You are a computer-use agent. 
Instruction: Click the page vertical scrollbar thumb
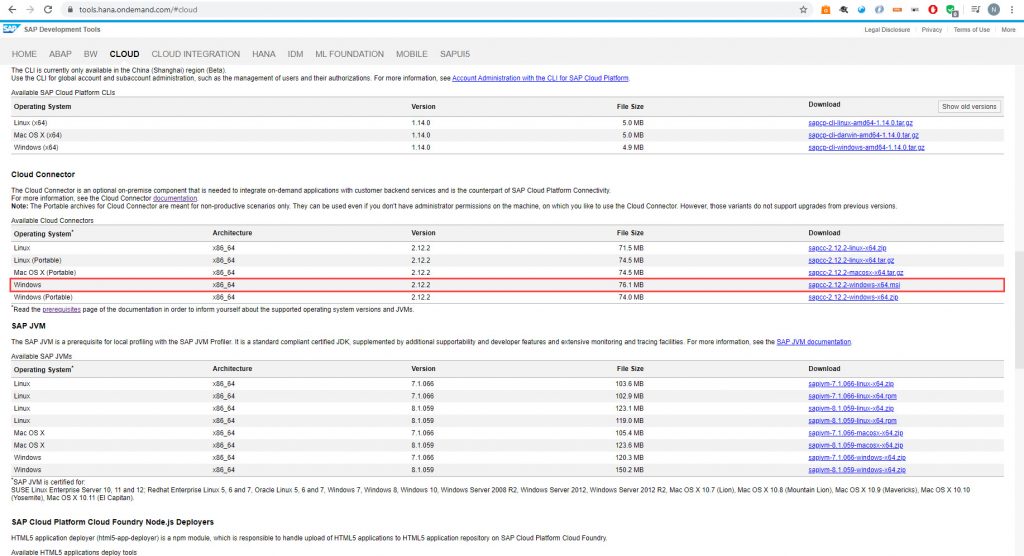coord(1019,310)
